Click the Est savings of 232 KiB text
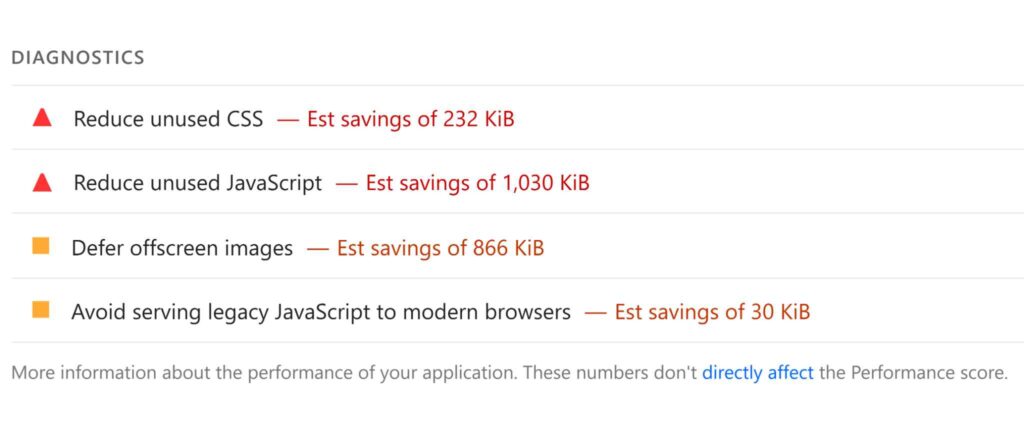The width and height of the screenshot is (1024, 435). coord(410,119)
